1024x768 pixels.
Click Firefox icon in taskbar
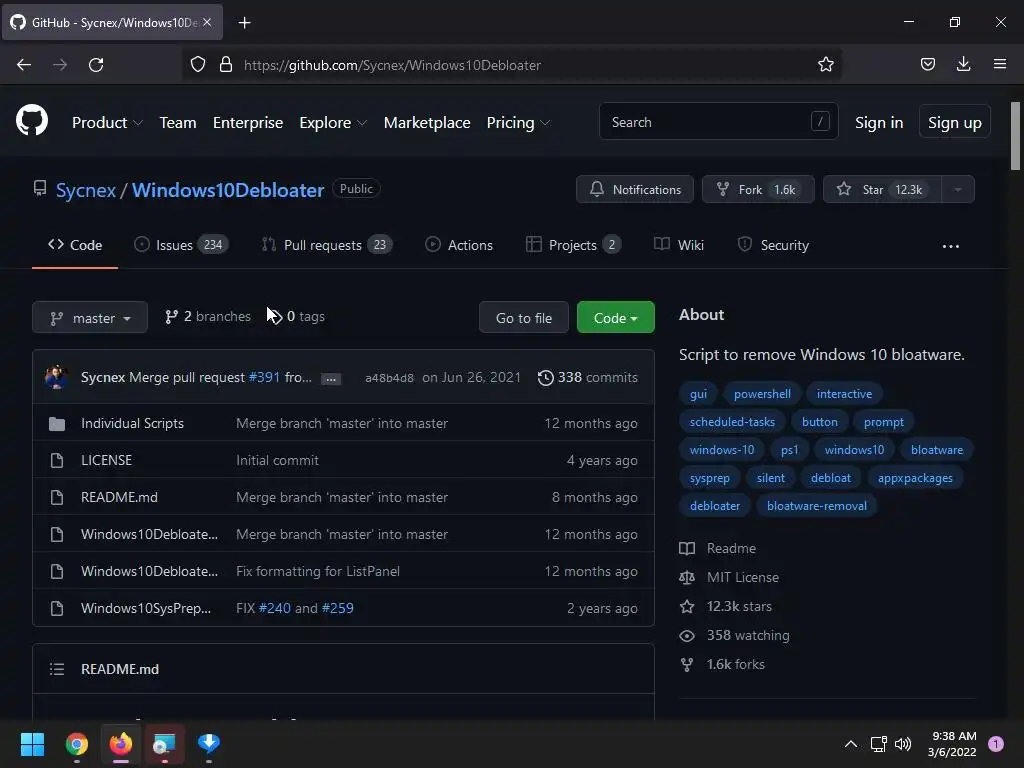coord(121,744)
